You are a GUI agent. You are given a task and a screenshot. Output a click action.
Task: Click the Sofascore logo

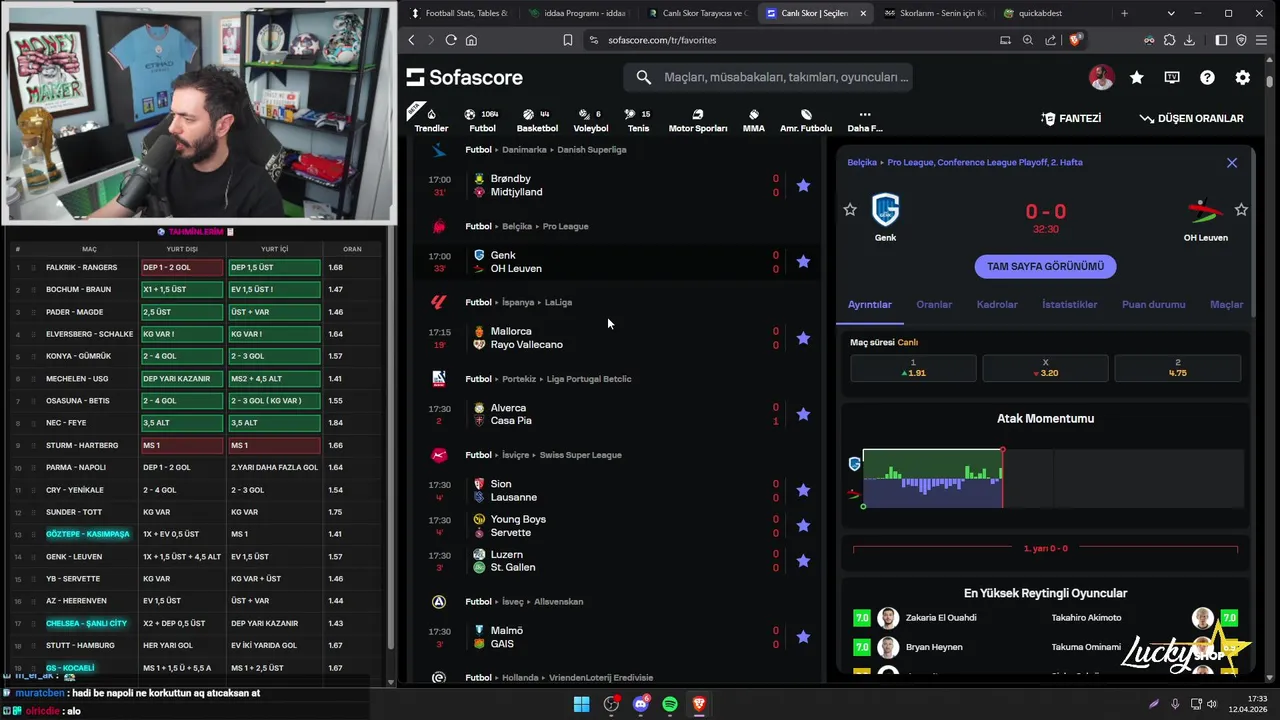(465, 77)
